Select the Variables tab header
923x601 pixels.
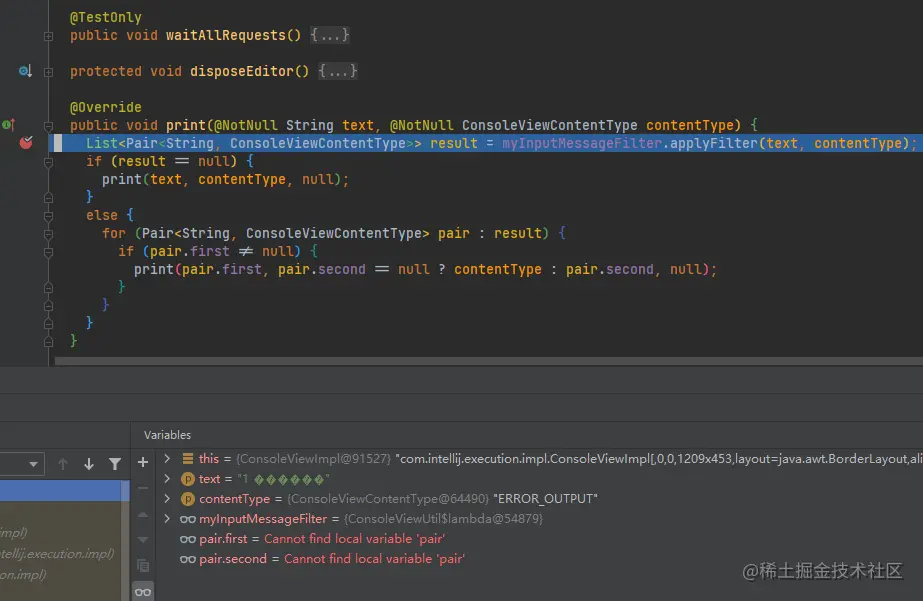[x=167, y=435]
